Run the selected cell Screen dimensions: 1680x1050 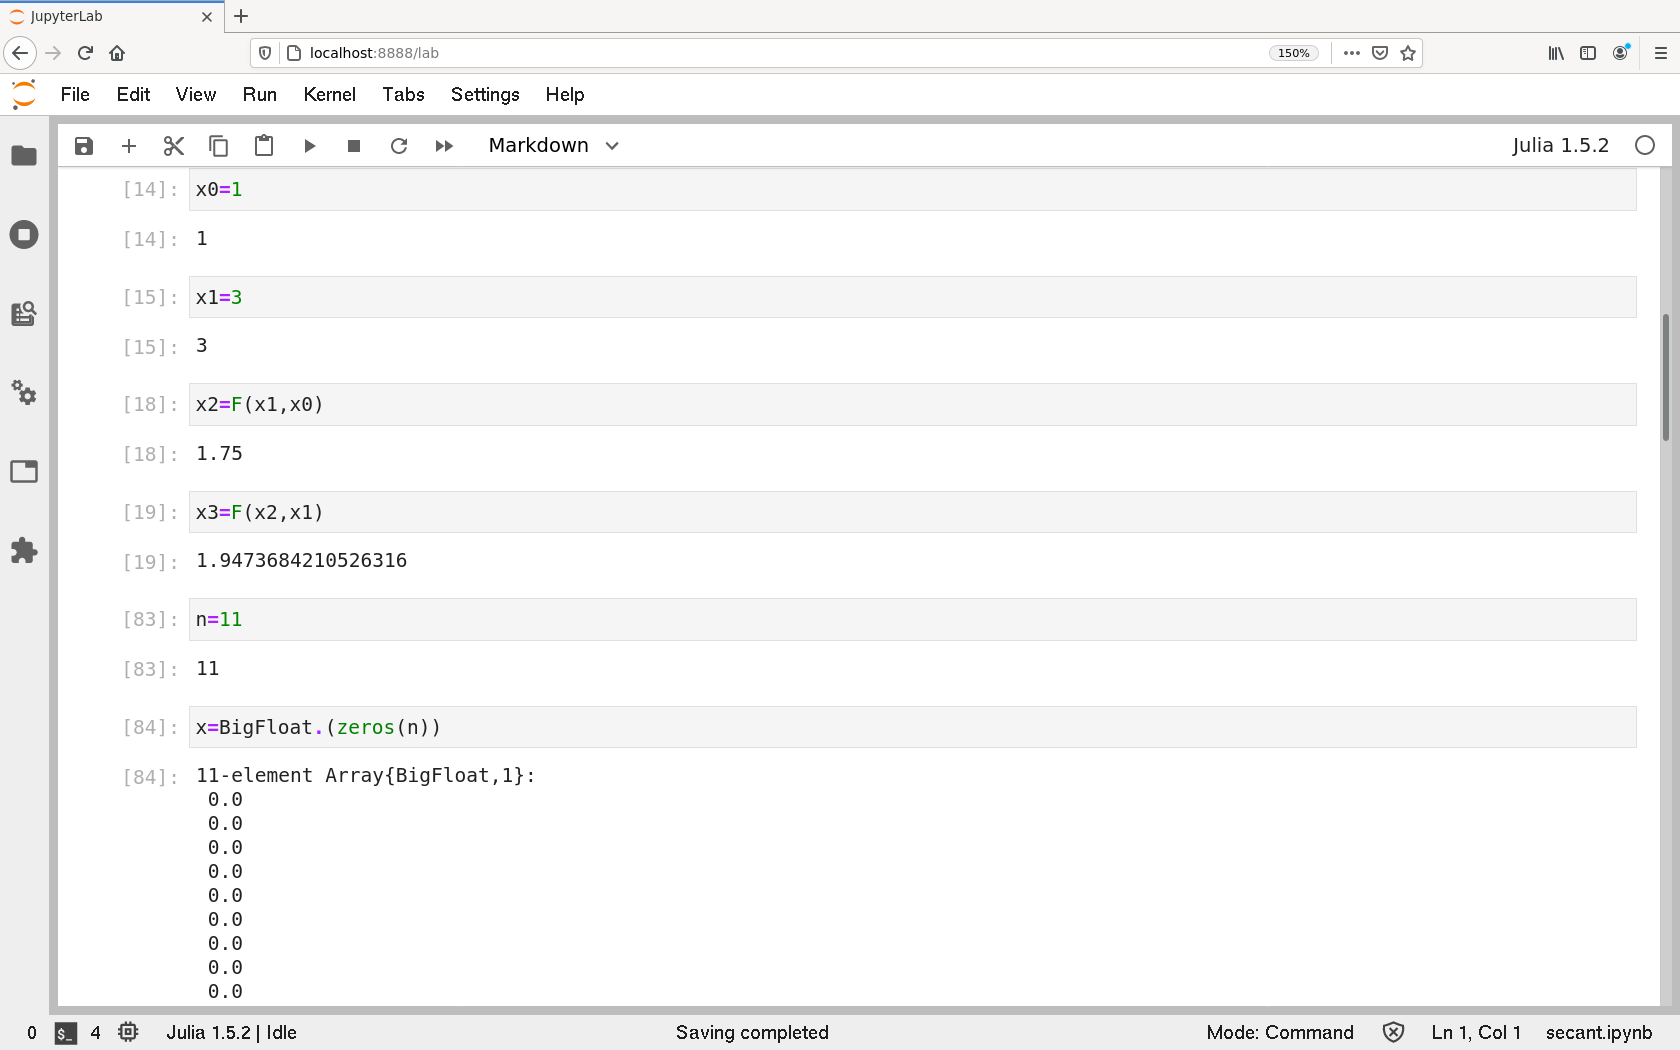pos(310,146)
